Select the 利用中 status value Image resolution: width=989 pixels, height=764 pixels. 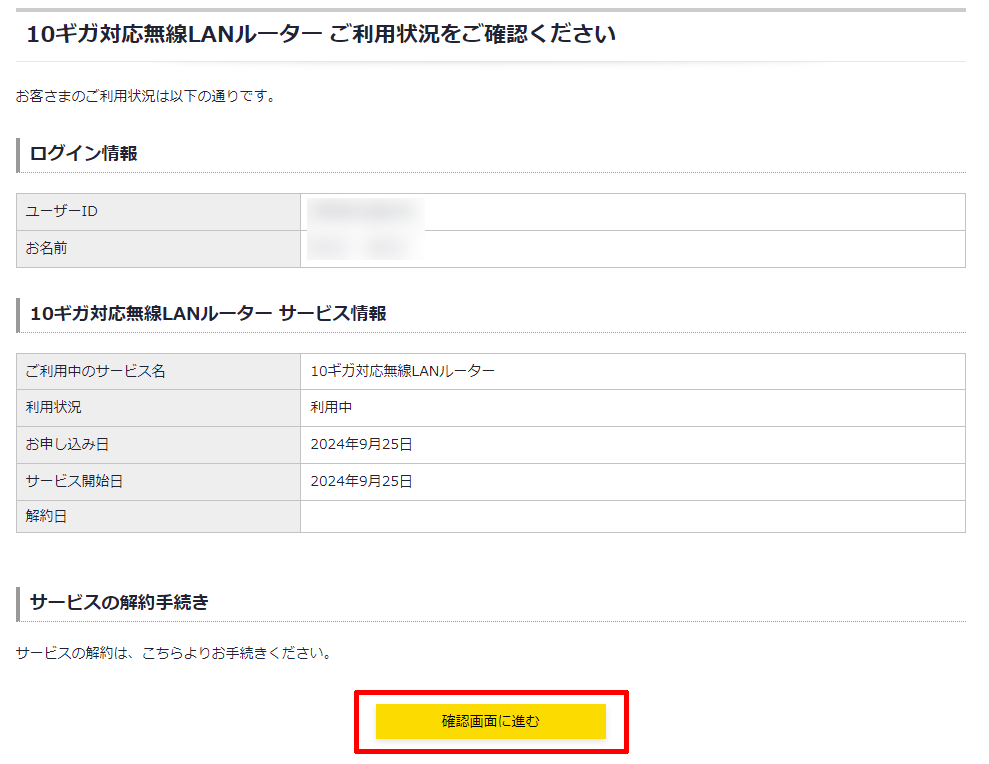pyautogui.click(x=331, y=408)
